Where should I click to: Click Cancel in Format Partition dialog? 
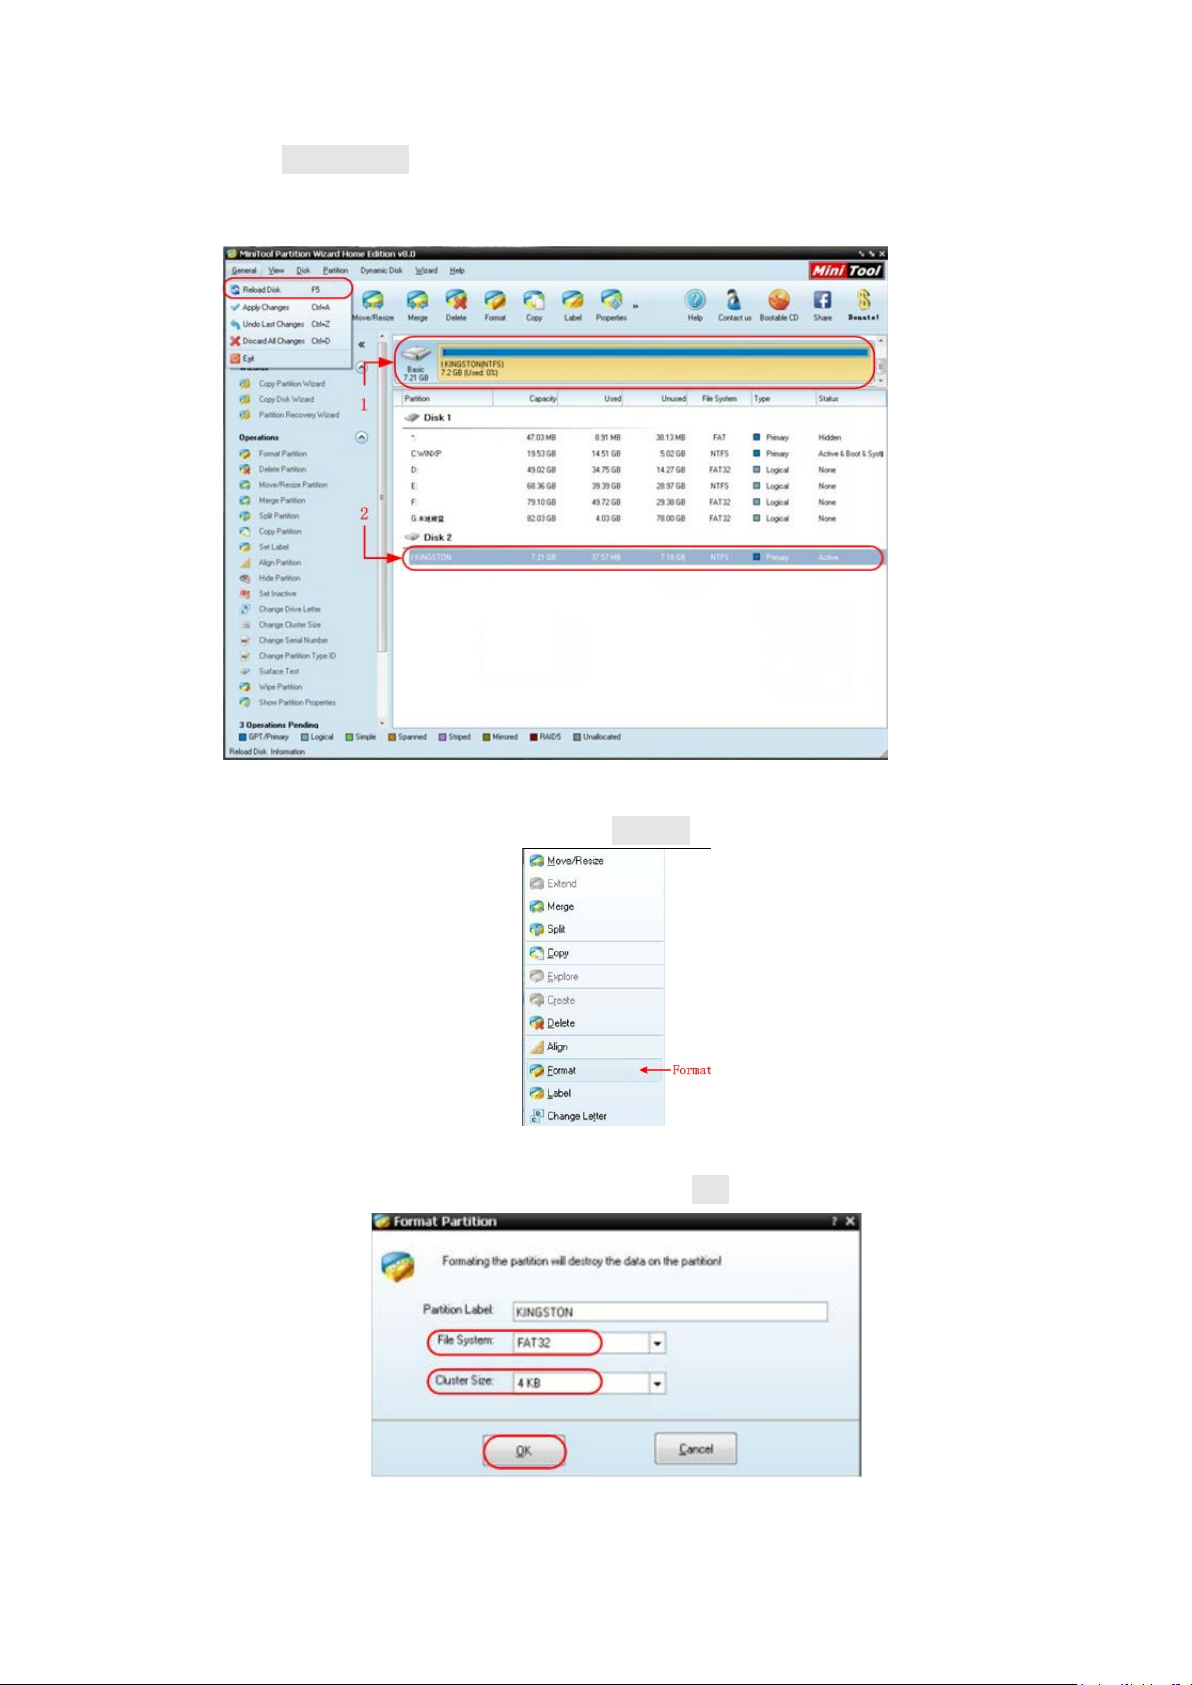click(x=696, y=1448)
